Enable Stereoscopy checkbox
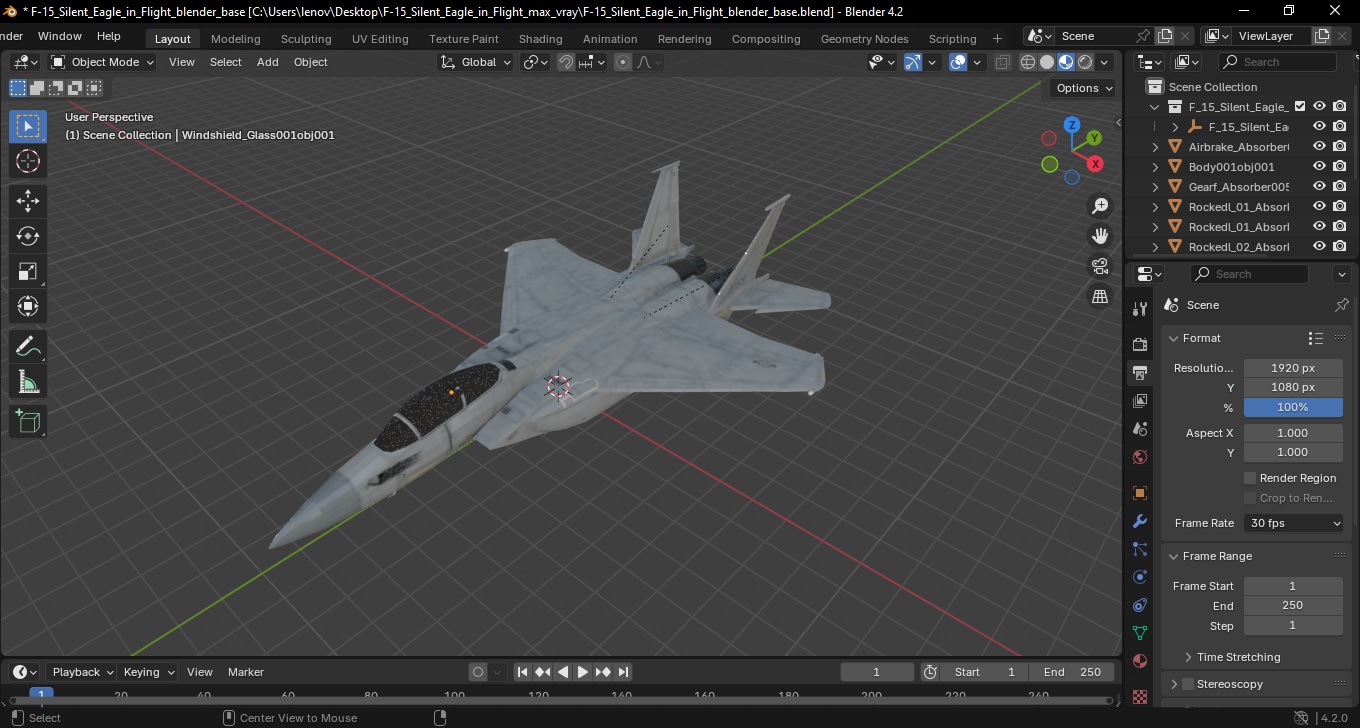 [1188, 684]
